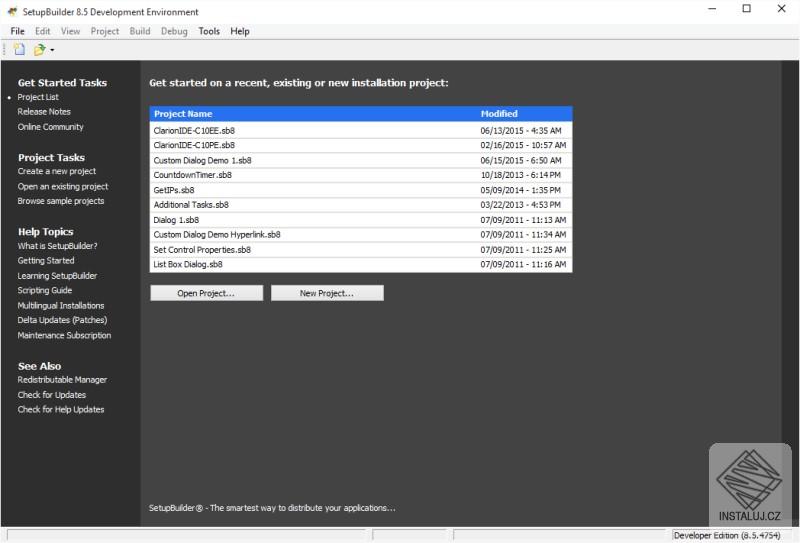Maximize the SetupBuilder window
The height and width of the screenshot is (543, 800).
[746, 9]
